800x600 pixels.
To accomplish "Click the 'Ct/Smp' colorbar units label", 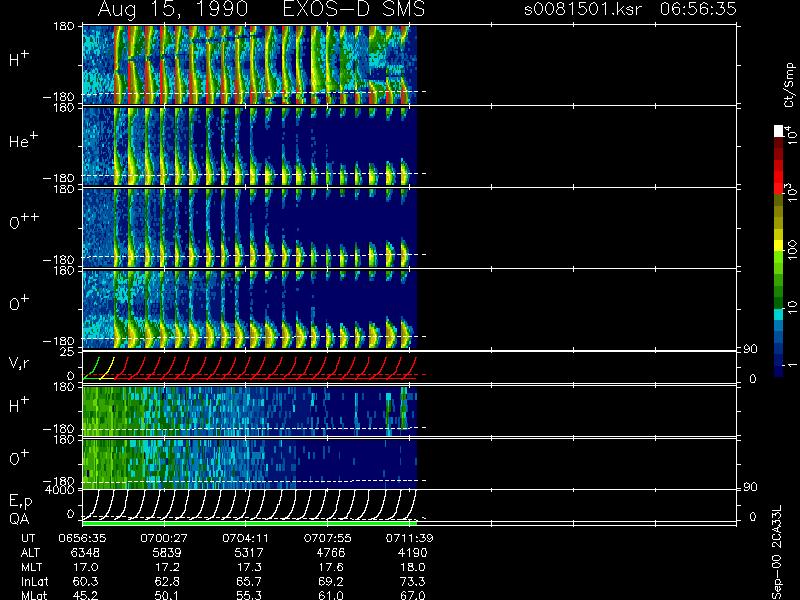I will click(x=789, y=85).
